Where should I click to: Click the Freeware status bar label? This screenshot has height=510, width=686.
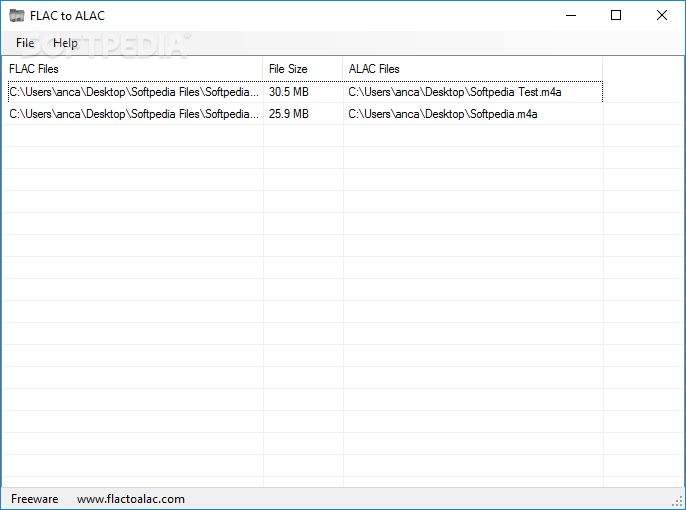35,499
